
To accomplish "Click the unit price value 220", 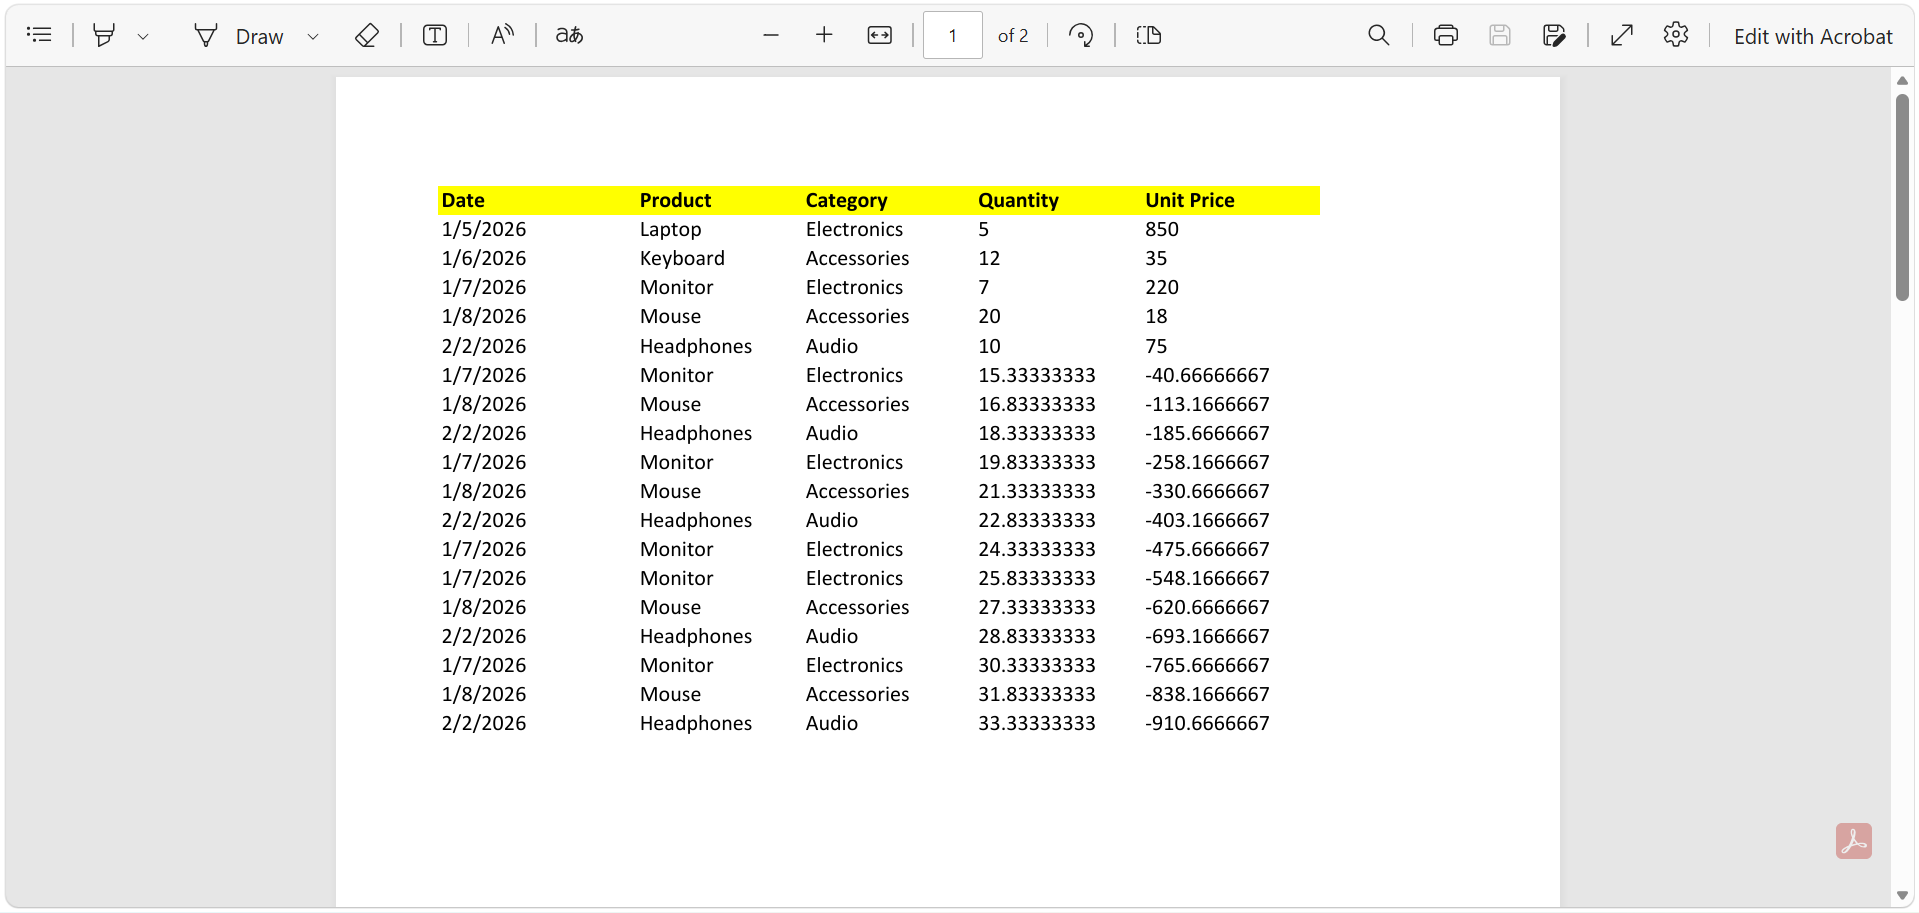I will [x=1162, y=287].
